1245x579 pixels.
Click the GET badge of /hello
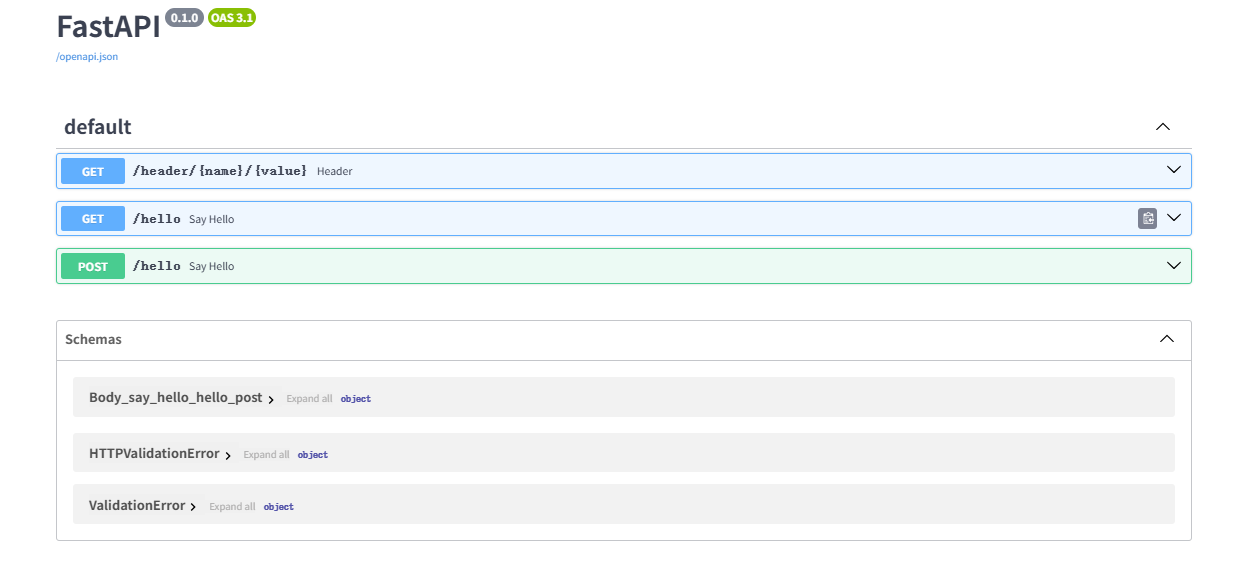click(x=93, y=219)
